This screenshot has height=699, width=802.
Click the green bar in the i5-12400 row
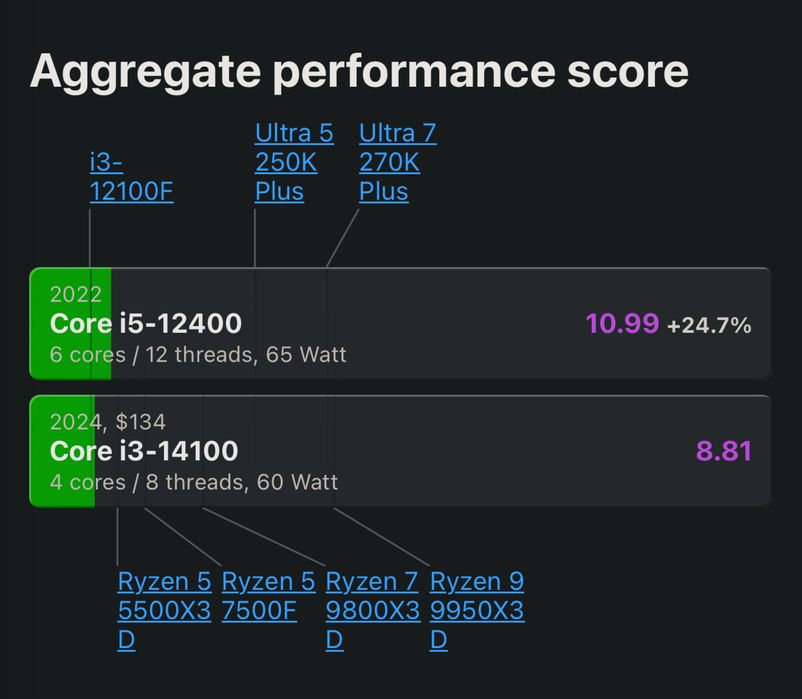(71, 323)
